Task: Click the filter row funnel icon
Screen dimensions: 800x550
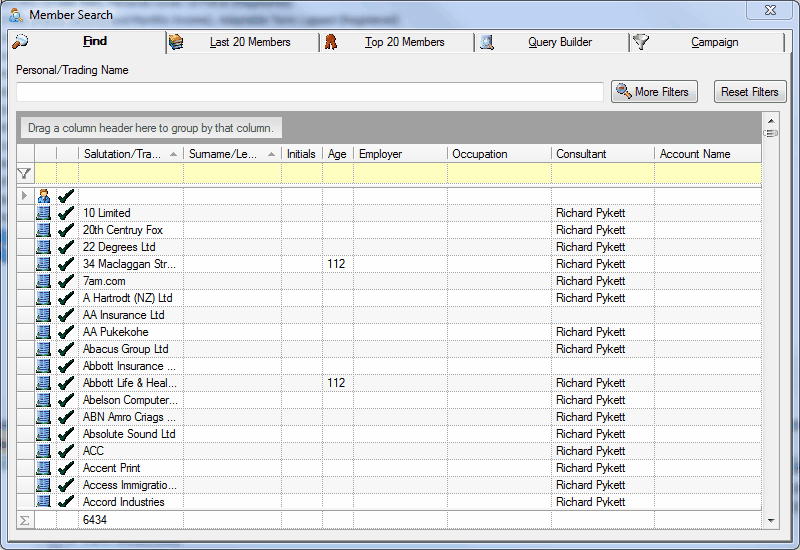Action: [24, 173]
